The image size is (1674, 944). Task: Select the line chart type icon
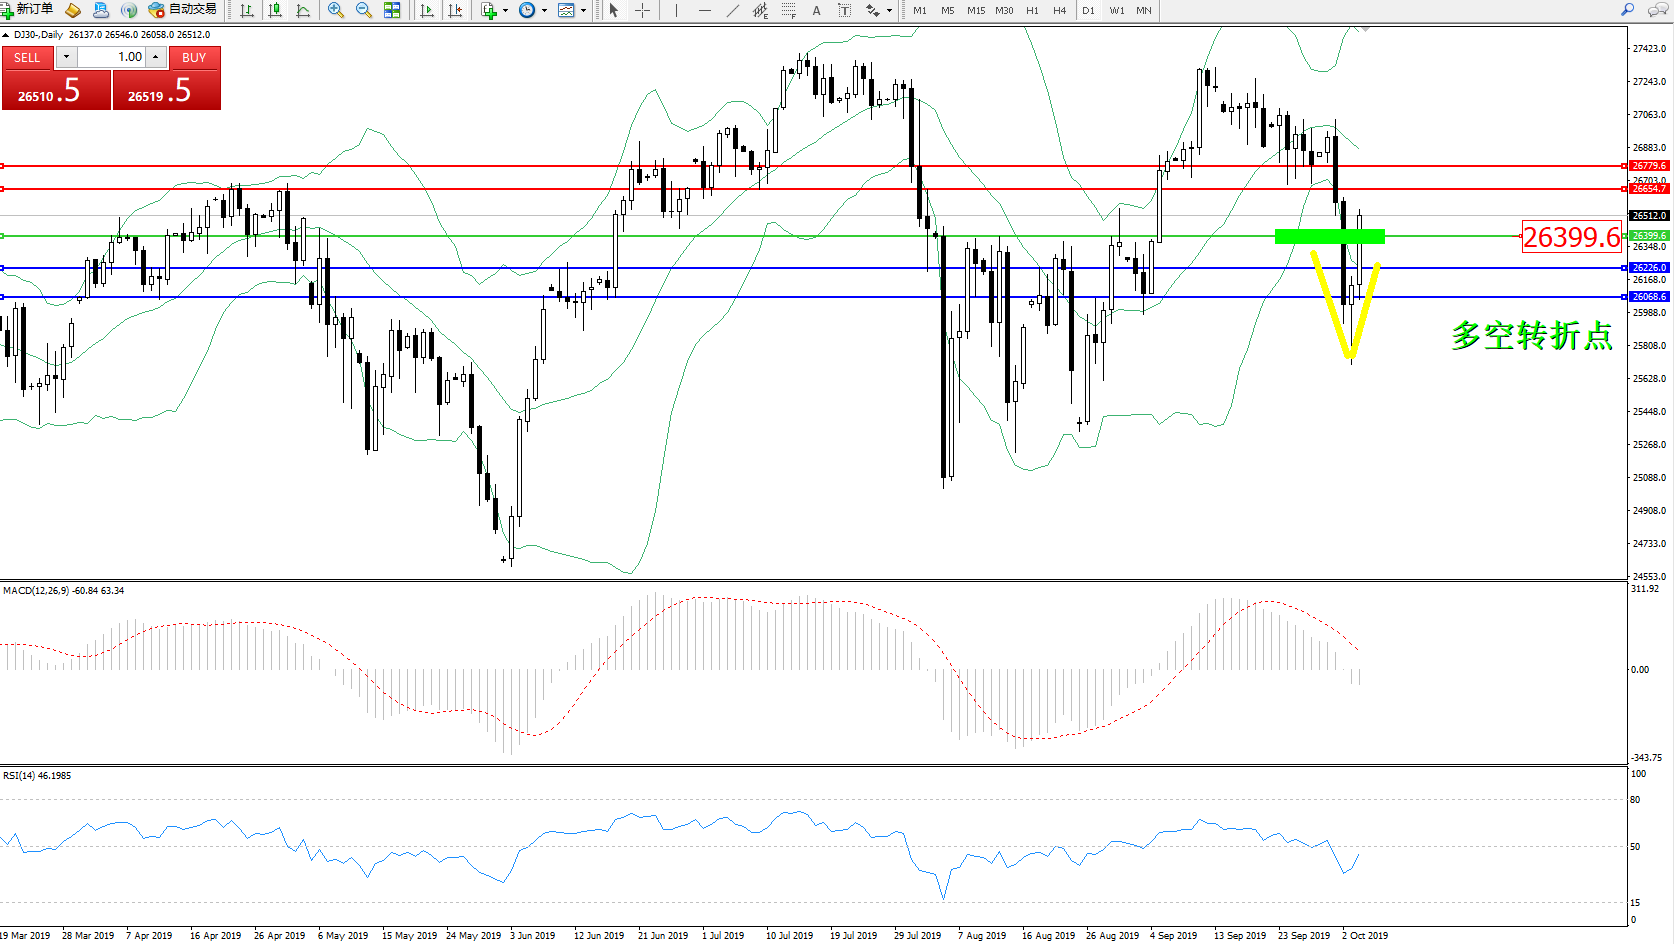tap(303, 10)
